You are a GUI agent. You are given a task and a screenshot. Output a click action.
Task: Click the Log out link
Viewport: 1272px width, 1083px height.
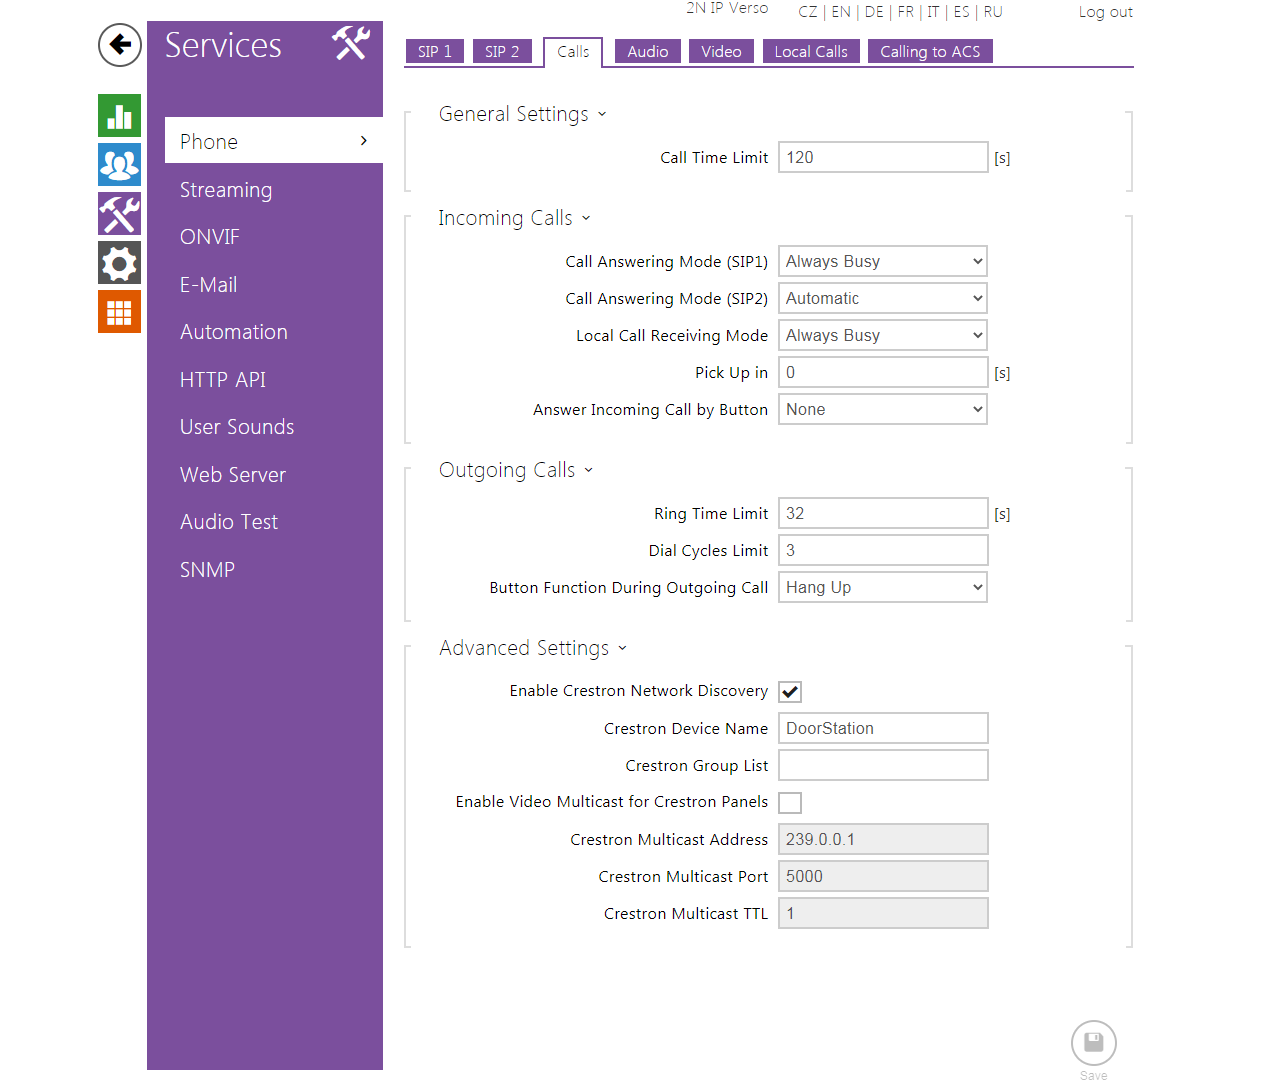click(1105, 12)
